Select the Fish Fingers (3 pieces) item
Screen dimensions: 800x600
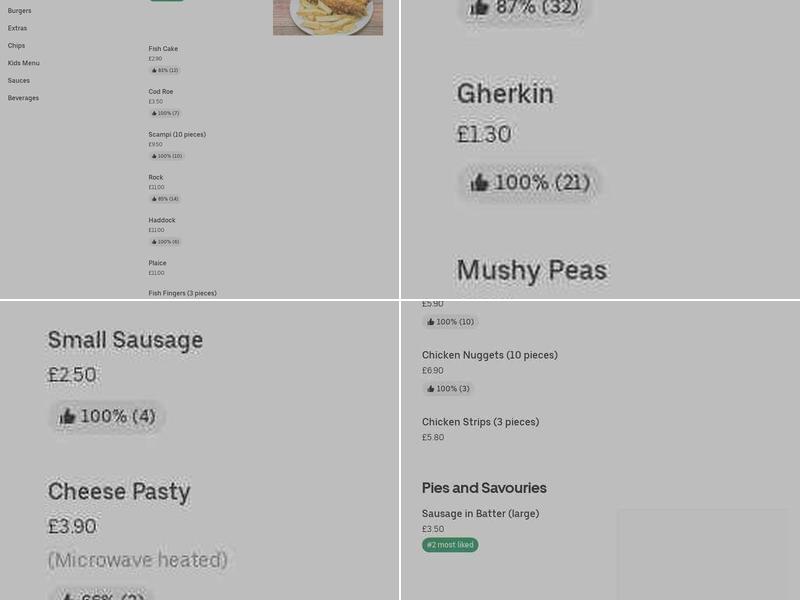tap(182, 293)
